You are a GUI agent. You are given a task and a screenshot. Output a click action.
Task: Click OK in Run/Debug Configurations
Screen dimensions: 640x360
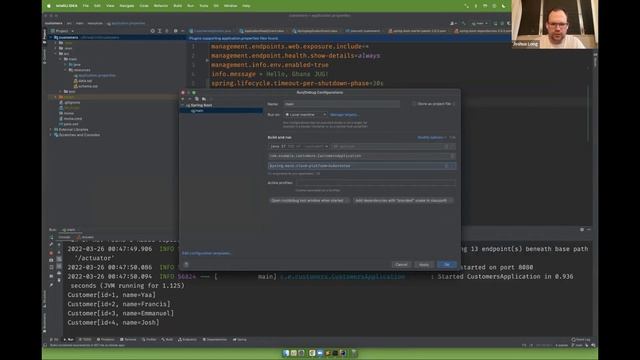pos(447,264)
